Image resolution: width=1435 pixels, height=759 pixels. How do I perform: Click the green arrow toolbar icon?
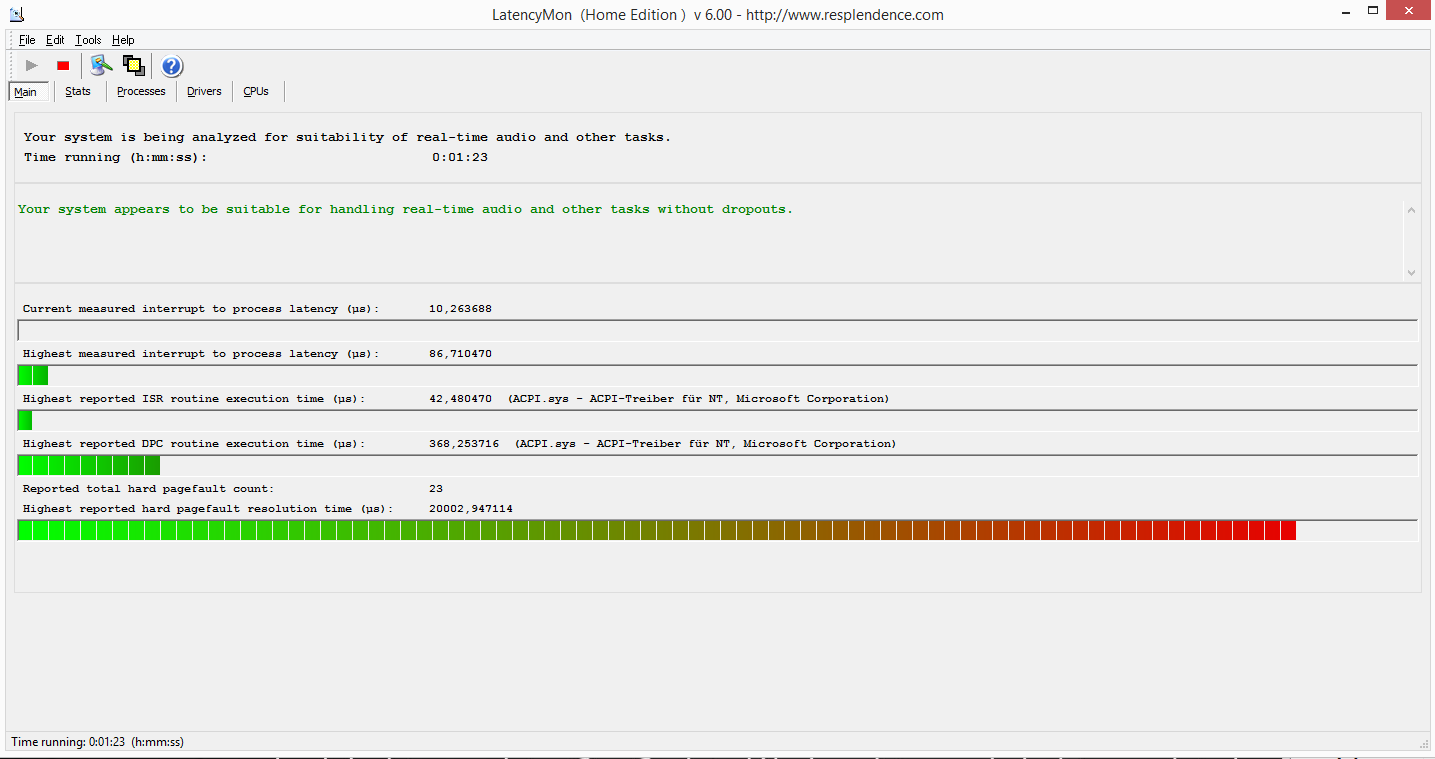[101, 66]
